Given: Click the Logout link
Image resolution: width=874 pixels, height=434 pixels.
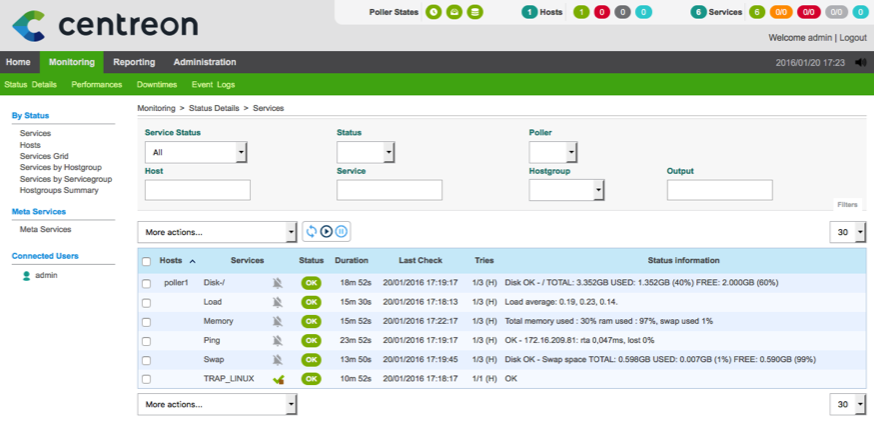Looking at the screenshot, I should (x=852, y=37).
